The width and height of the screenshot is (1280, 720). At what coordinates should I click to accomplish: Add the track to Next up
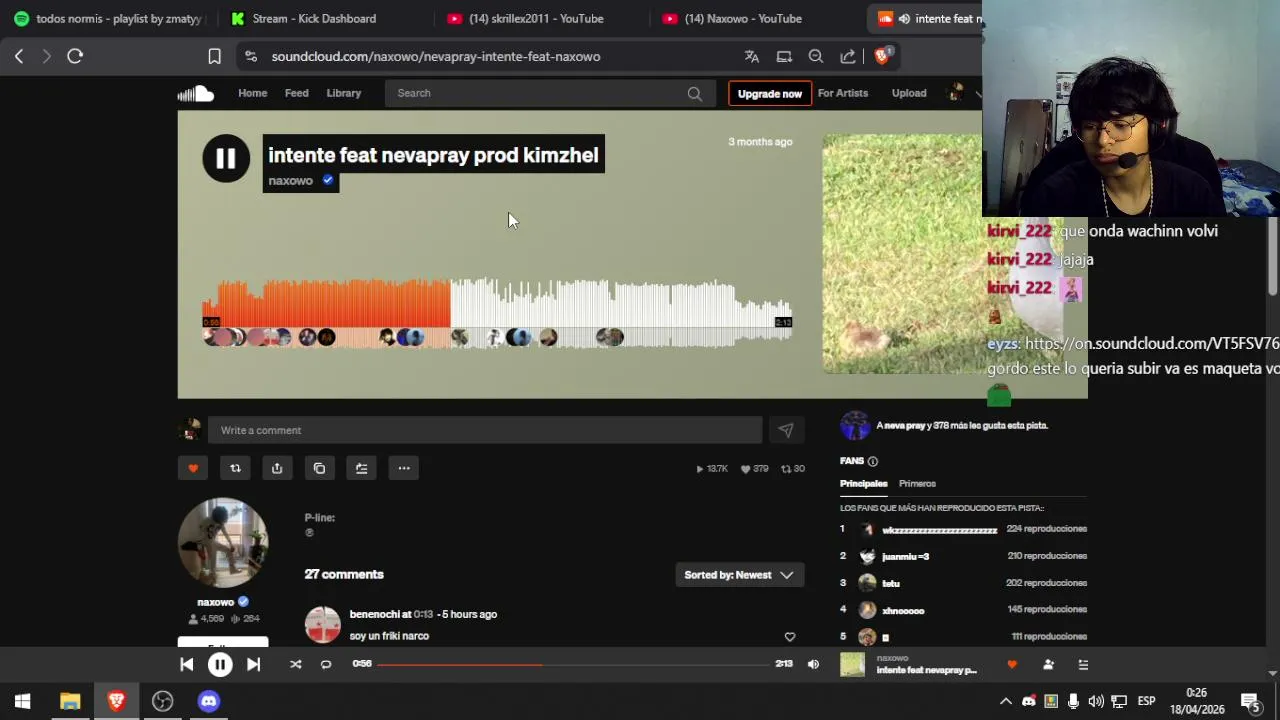tap(361, 468)
